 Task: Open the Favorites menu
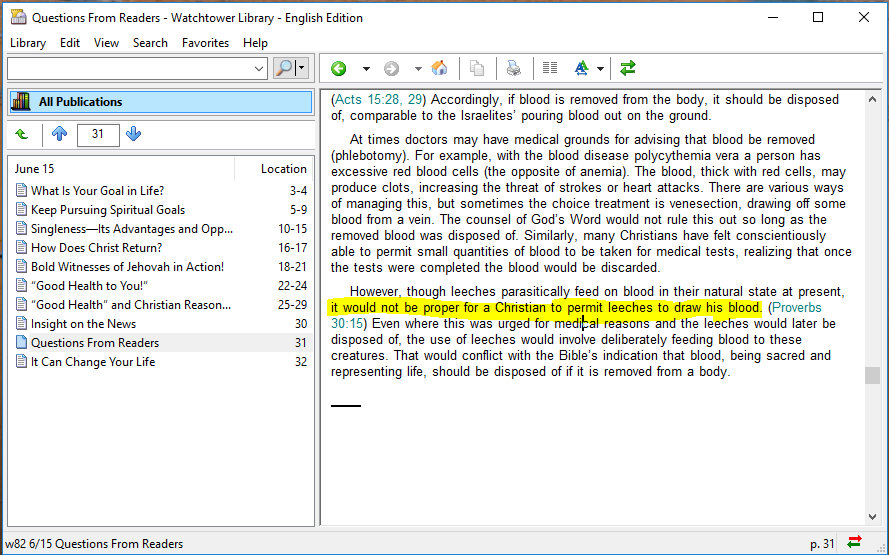(205, 43)
